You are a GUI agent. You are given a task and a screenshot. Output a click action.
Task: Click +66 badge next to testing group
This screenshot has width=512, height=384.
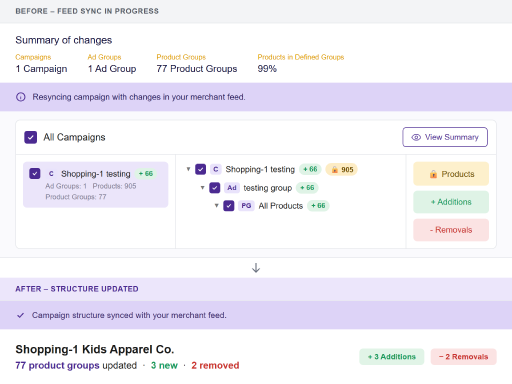307,188
